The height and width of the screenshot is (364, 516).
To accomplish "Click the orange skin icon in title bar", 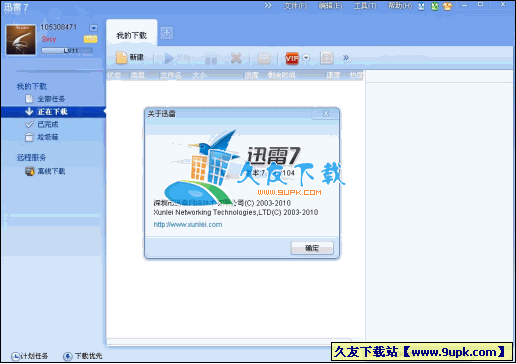I will pyautogui.click(x=447, y=6).
